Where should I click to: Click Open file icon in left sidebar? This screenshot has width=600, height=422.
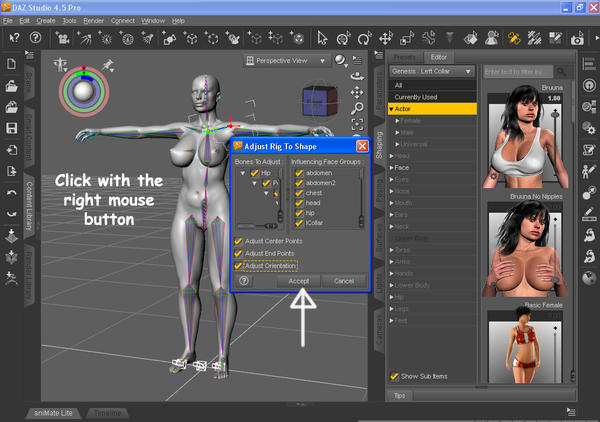coord(11,86)
